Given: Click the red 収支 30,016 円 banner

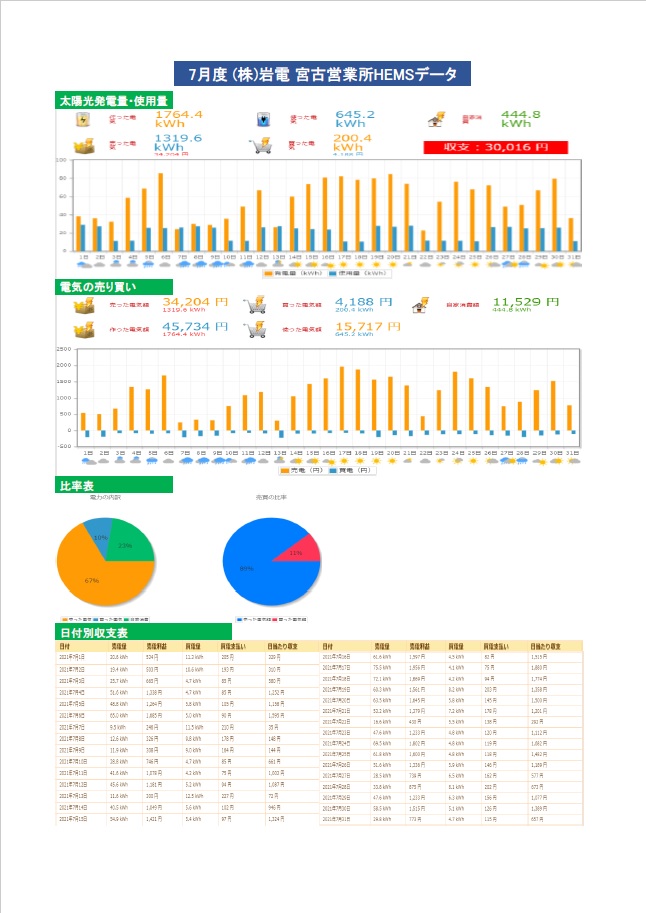Looking at the screenshot, I should pos(495,147).
